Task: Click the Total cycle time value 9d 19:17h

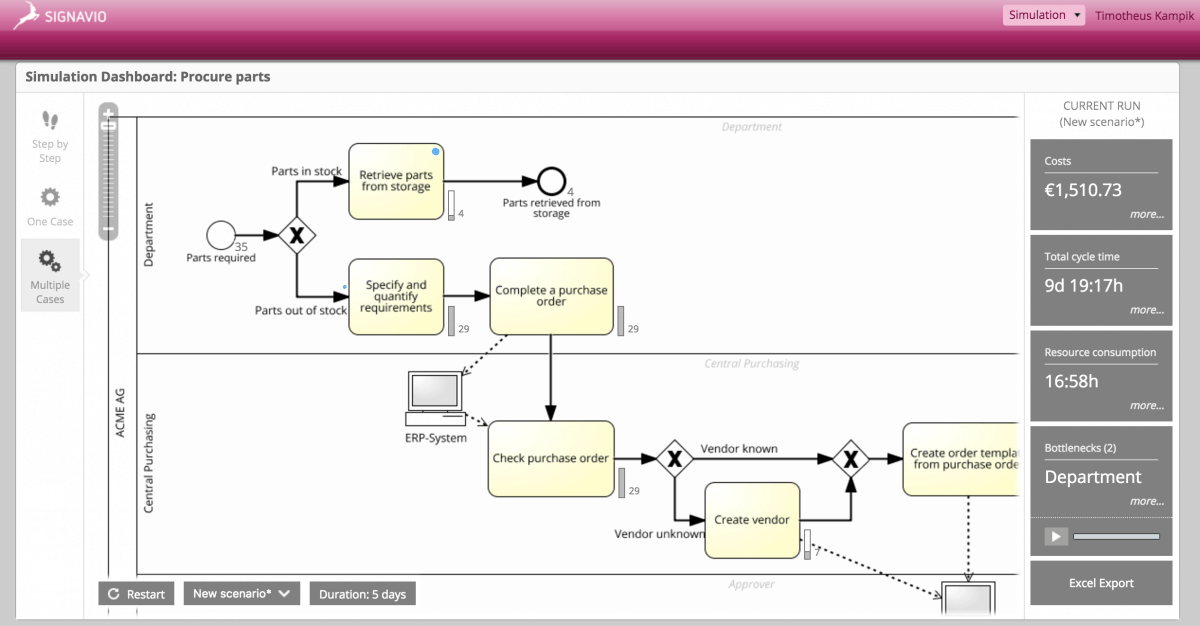Action: pos(1084,286)
